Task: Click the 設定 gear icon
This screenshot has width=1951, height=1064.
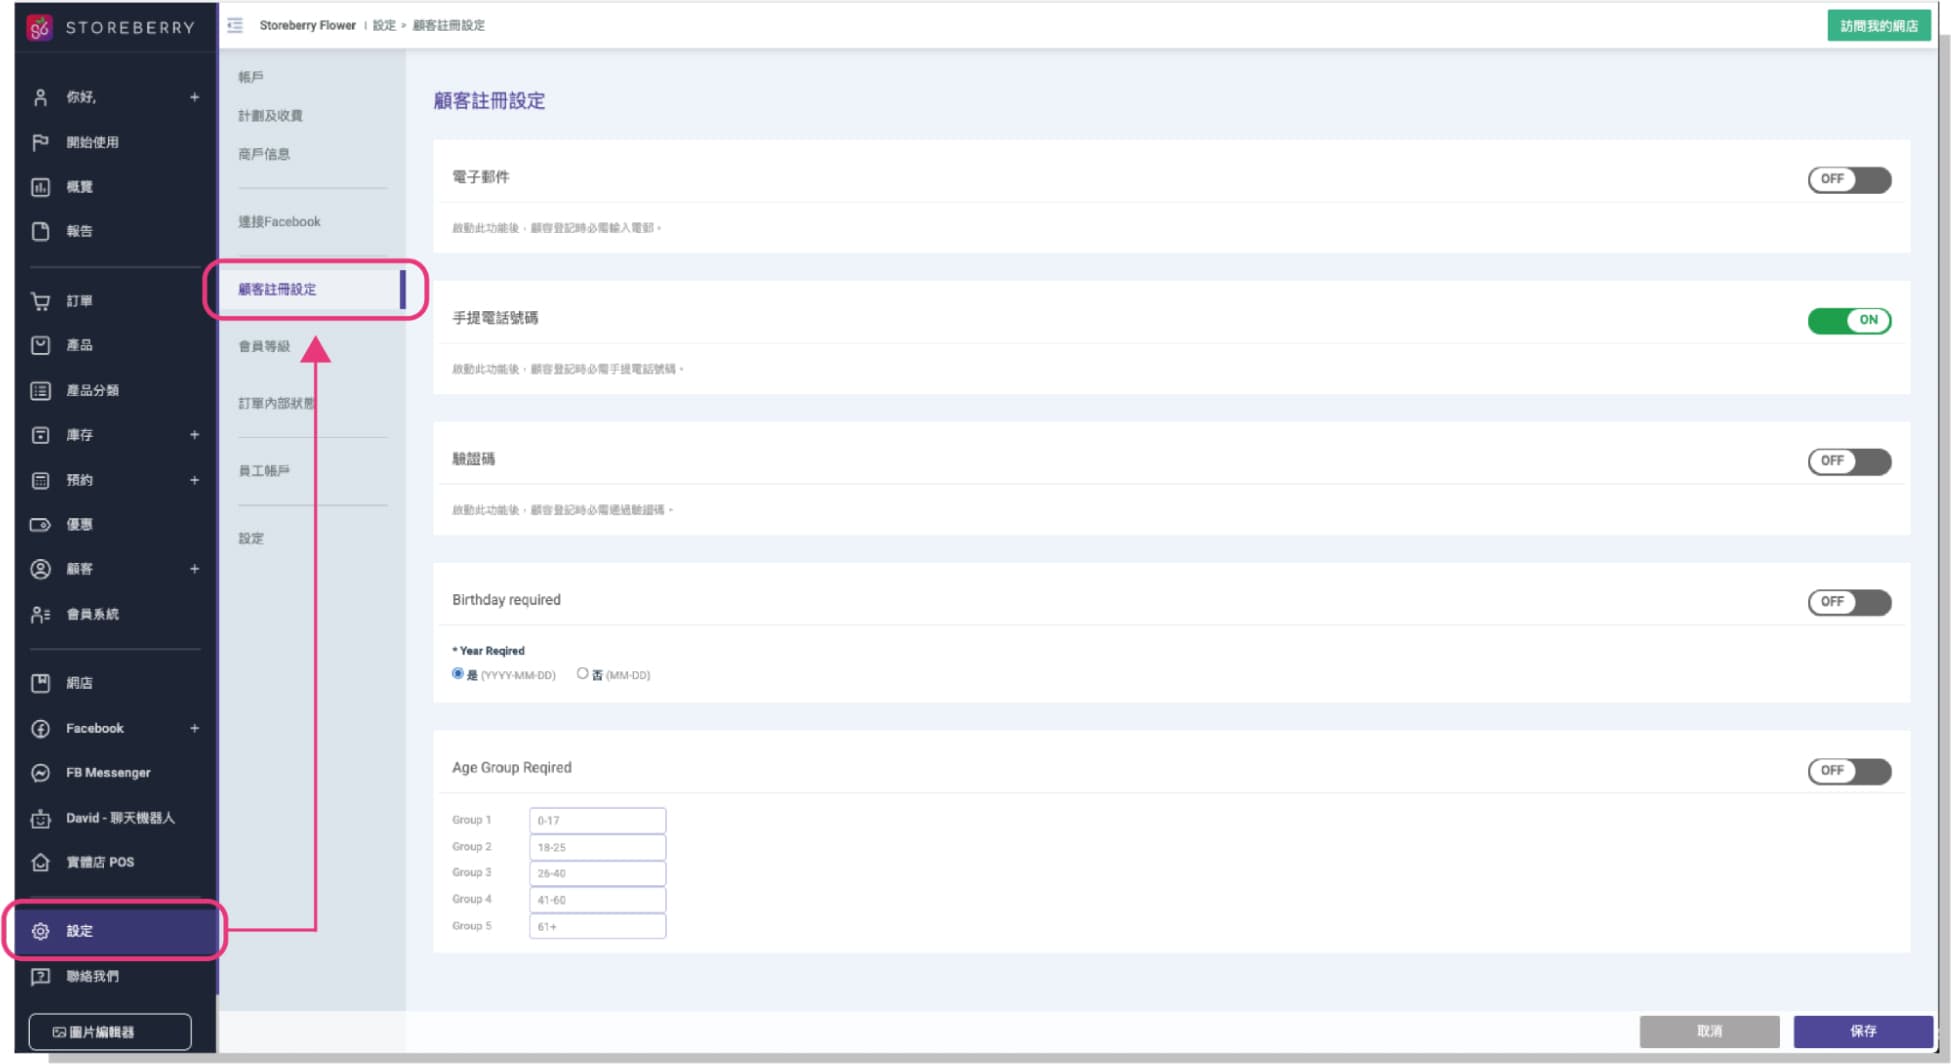Action: point(40,931)
